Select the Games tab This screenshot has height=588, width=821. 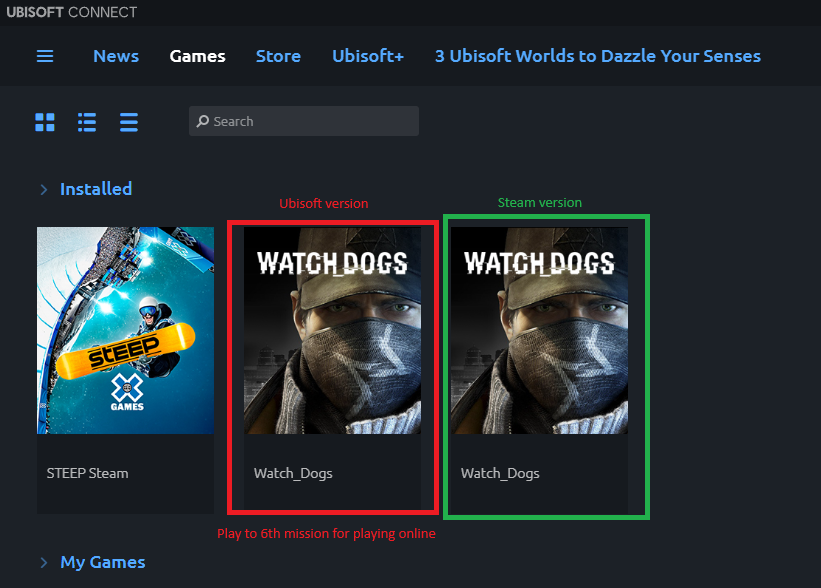click(x=197, y=56)
